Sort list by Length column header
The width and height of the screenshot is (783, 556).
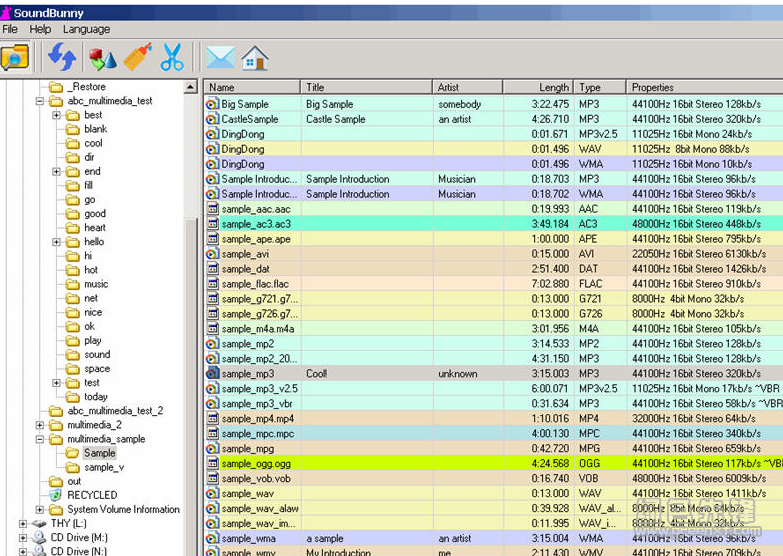[538, 87]
